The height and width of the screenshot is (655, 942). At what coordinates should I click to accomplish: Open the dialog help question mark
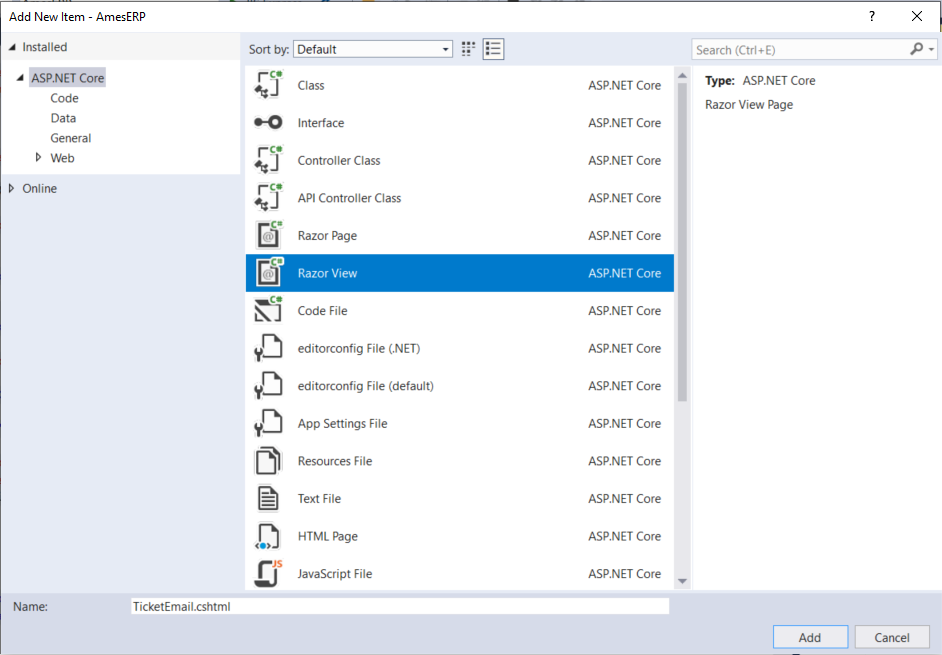click(x=872, y=16)
